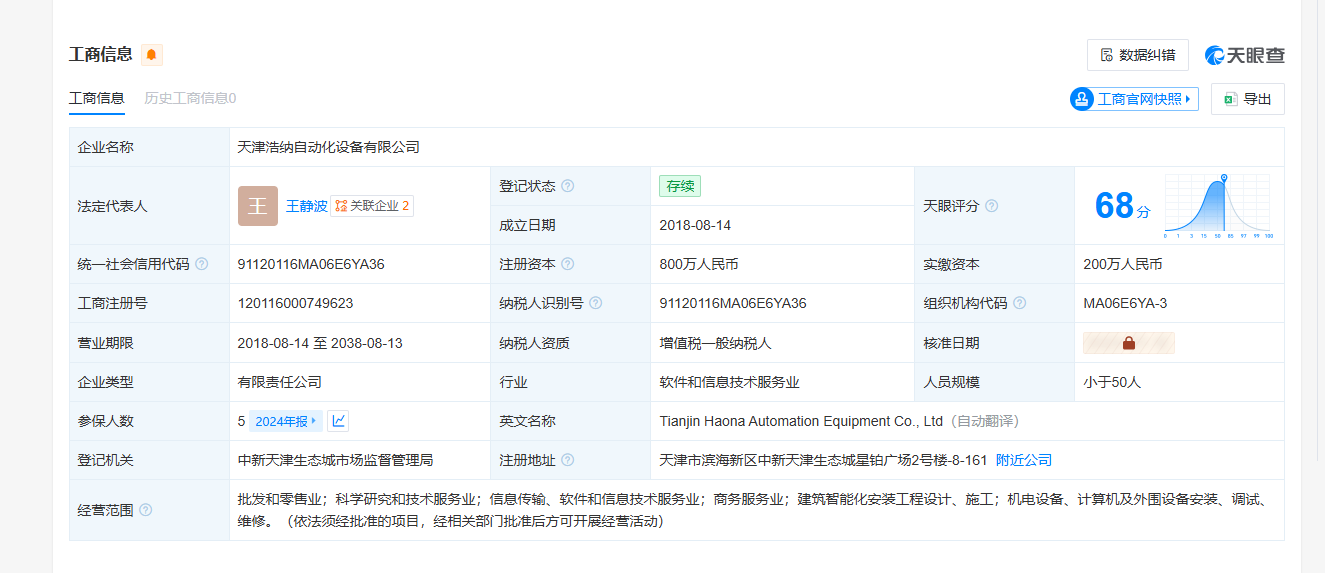Open 工商官网快照 snapshot
The height and width of the screenshot is (573, 1325).
coord(1134,99)
